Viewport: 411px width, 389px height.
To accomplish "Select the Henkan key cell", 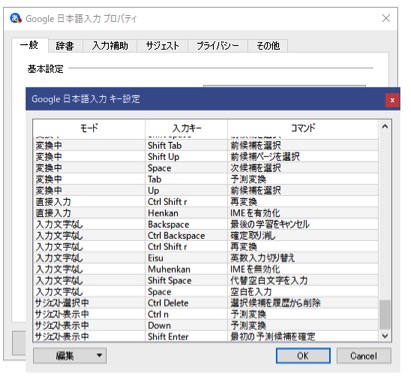I will [186, 213].
